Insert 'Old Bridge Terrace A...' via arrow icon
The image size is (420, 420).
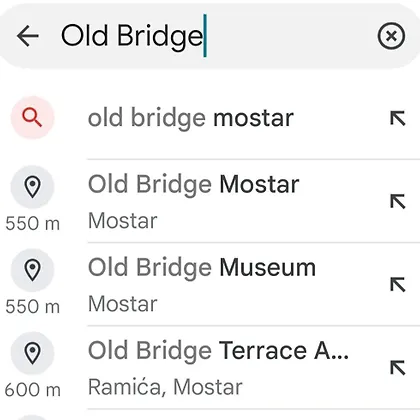tap(398, 368)
